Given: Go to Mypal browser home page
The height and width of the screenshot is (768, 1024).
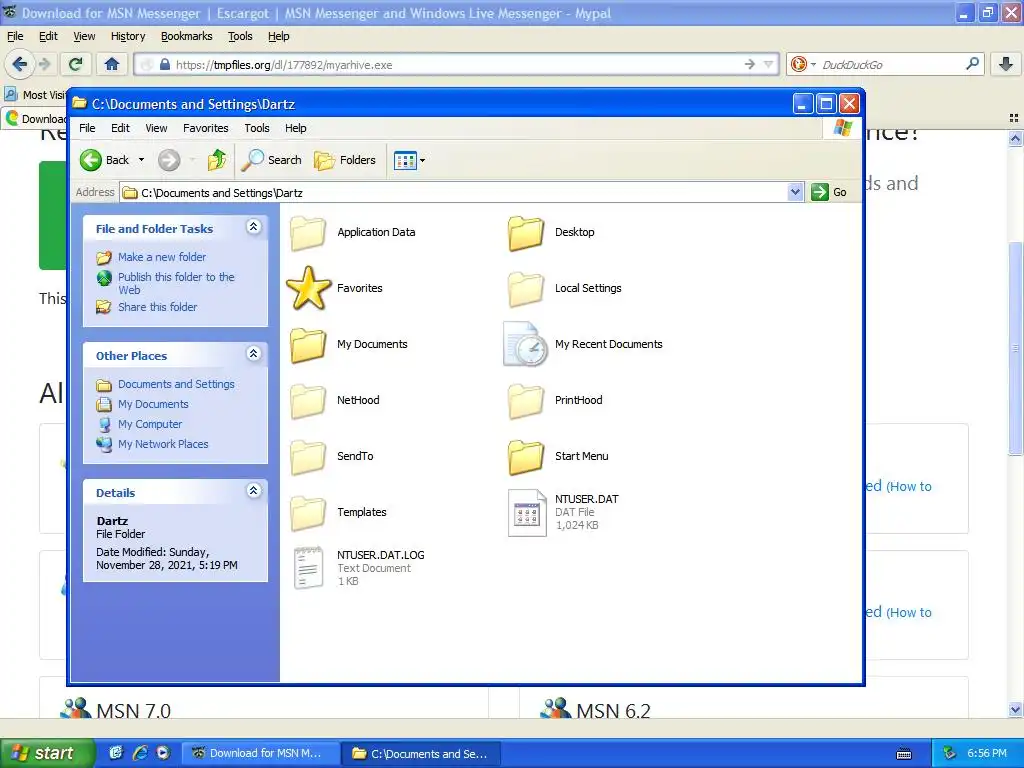Looking at the screenshot, I should [x=112, y=64].
